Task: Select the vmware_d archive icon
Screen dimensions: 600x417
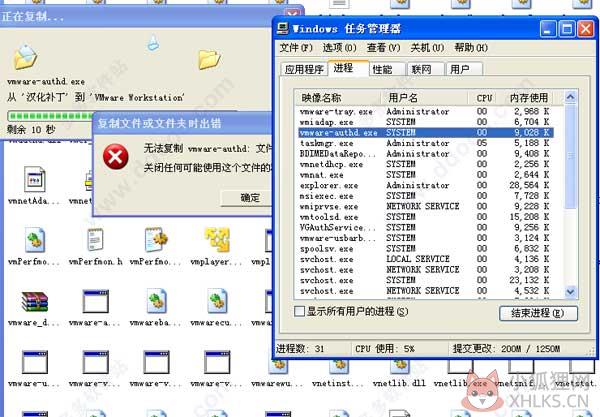Action: click(34, 301)
